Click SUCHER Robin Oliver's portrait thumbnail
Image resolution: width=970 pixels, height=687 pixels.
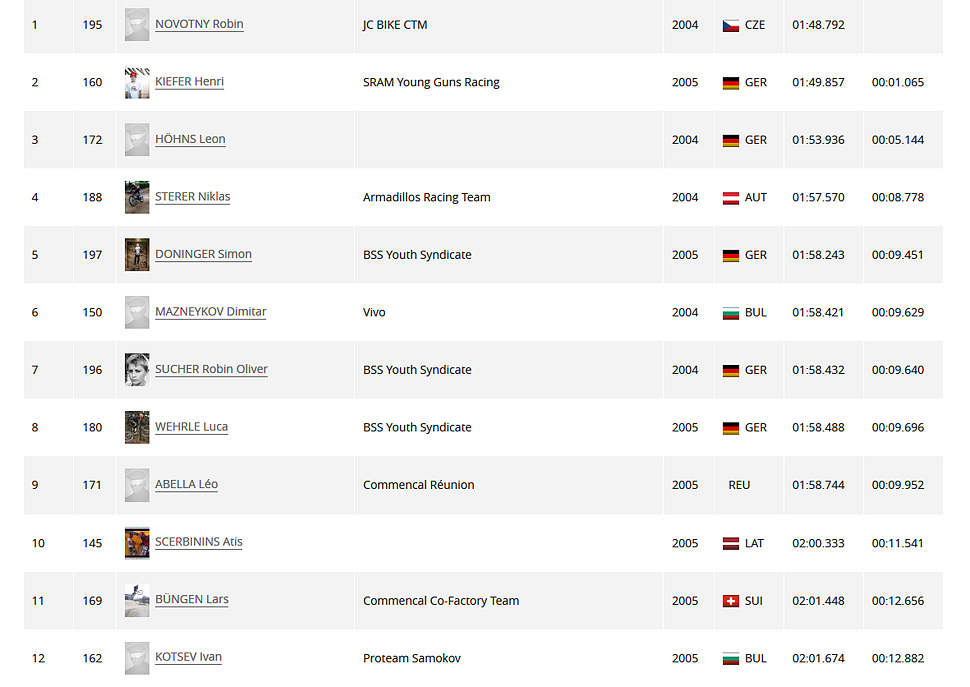pos(137,370)
